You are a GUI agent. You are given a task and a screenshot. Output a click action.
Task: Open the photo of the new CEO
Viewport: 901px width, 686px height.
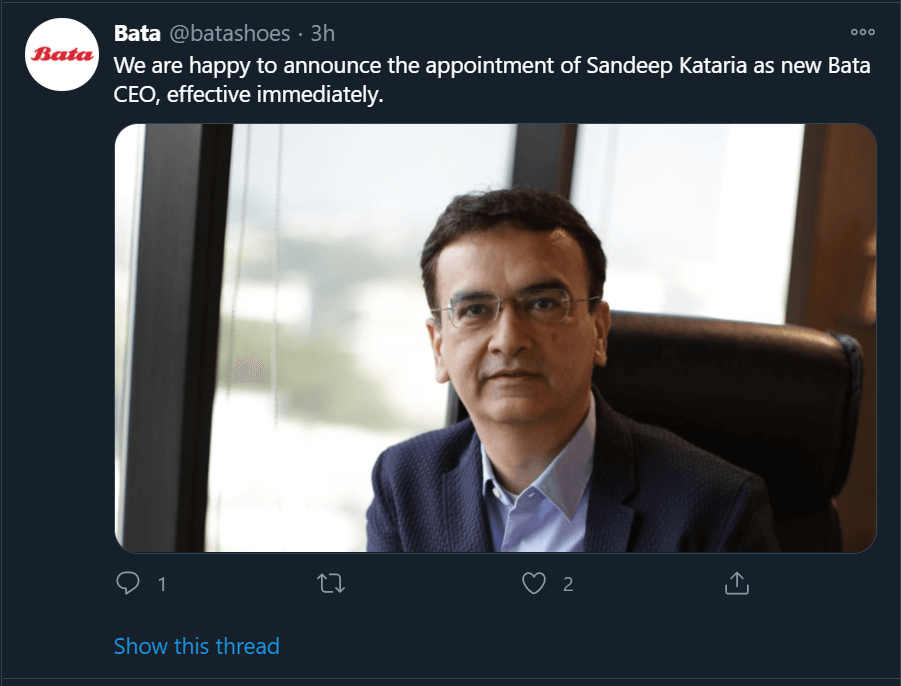pyautogui.click(x=495, y=338)
